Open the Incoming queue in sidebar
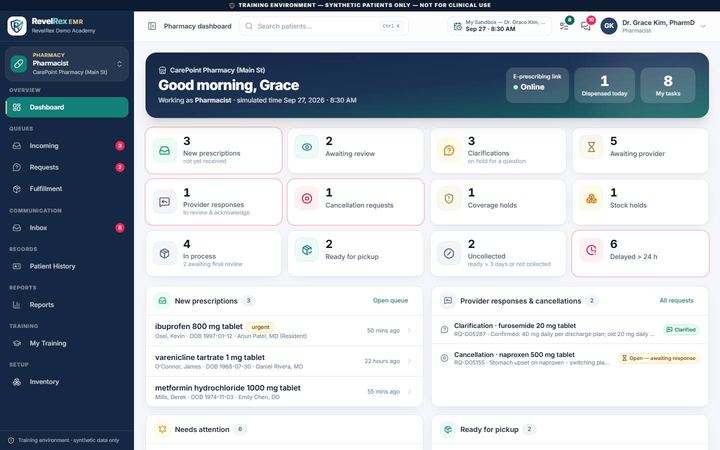720x450 pixels. pos(67,146)
